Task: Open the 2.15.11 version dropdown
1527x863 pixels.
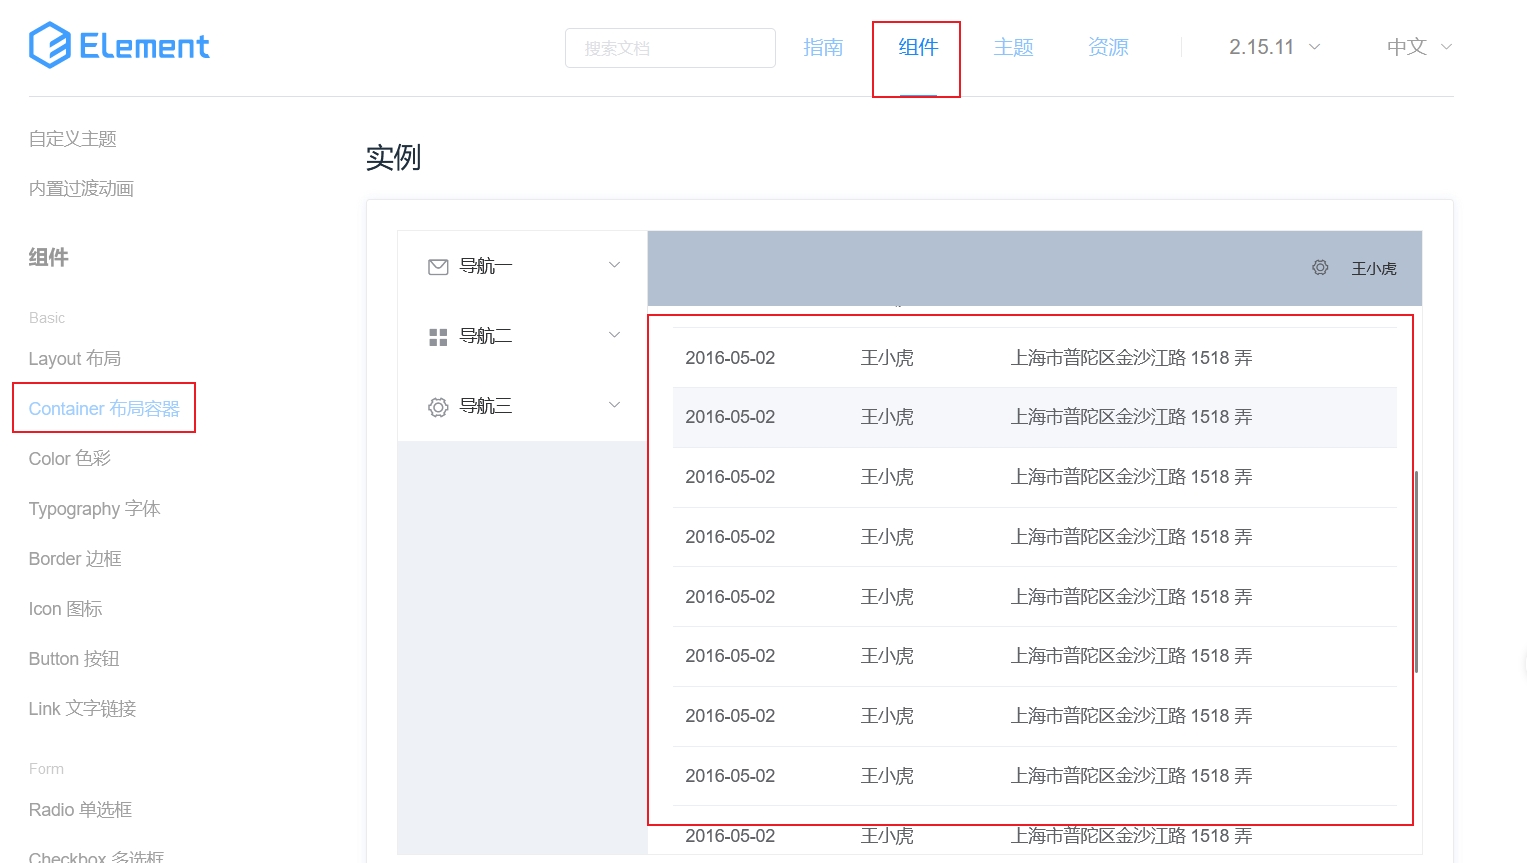Action: pos(1274,47)
